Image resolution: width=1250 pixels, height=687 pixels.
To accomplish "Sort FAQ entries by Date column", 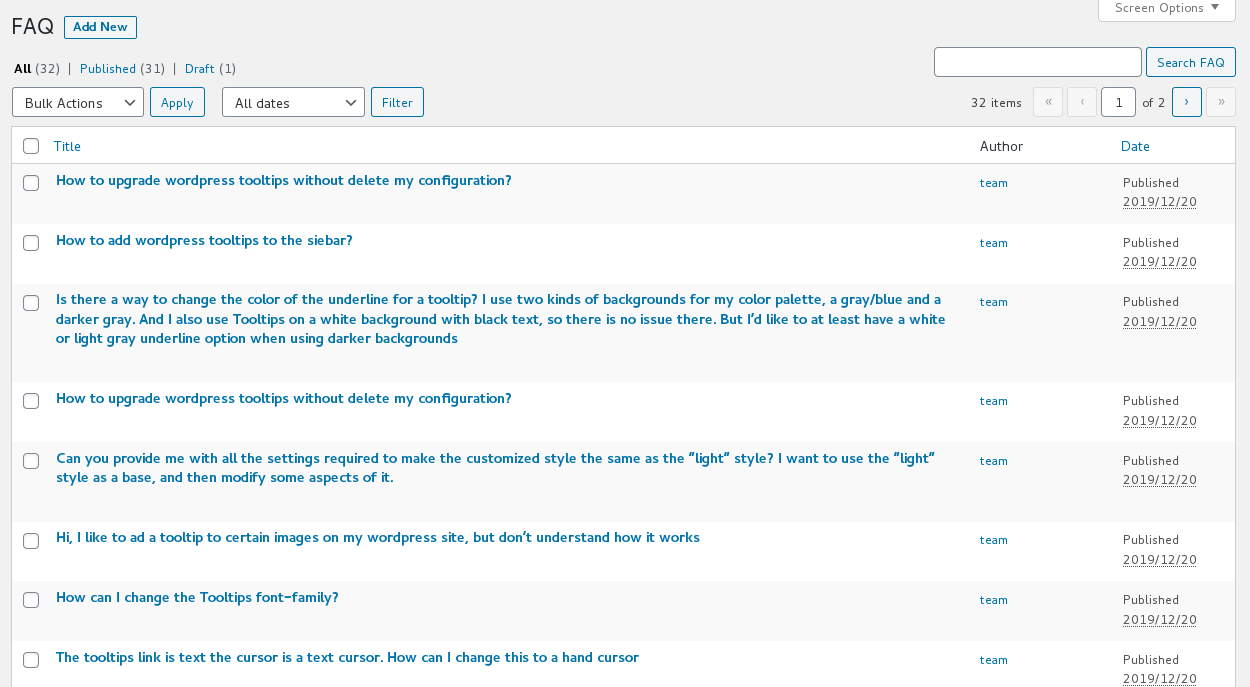I will (1135, 146).
